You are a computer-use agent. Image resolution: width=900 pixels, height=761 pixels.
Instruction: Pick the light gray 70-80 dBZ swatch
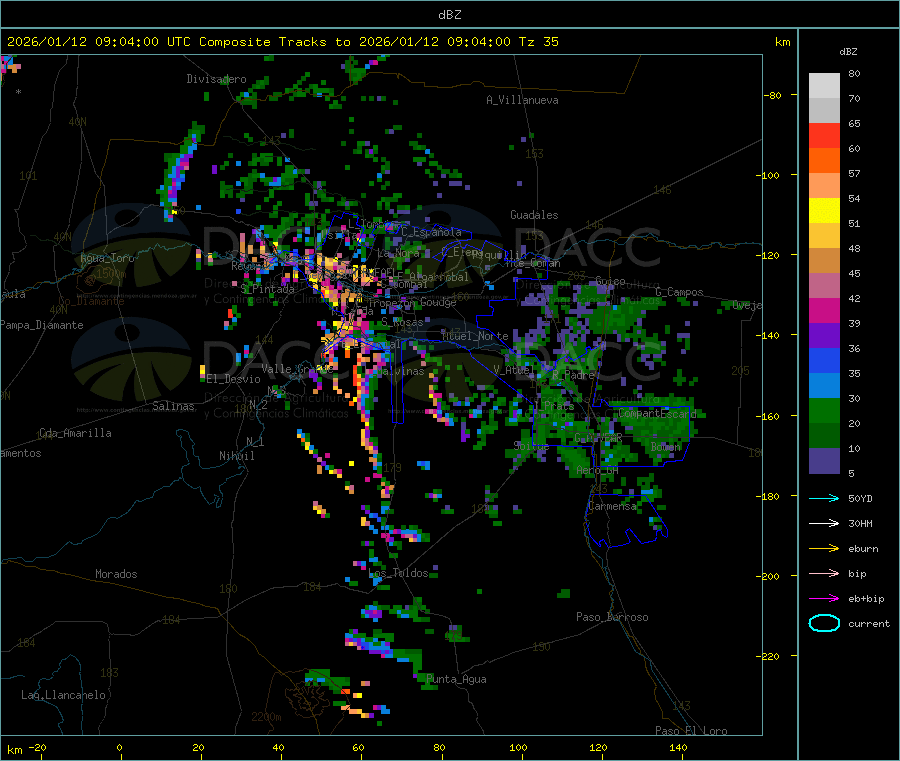tap(824, 86)
